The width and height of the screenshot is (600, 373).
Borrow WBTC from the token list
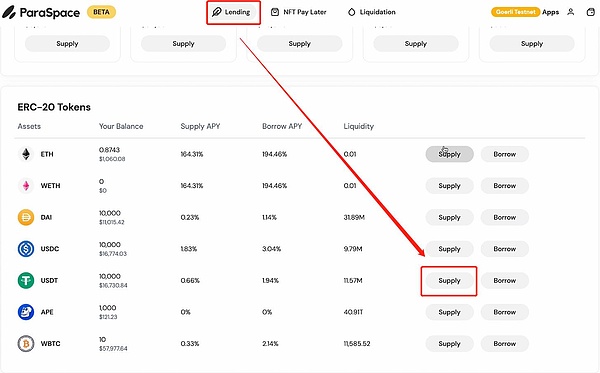tap(505, 344)
